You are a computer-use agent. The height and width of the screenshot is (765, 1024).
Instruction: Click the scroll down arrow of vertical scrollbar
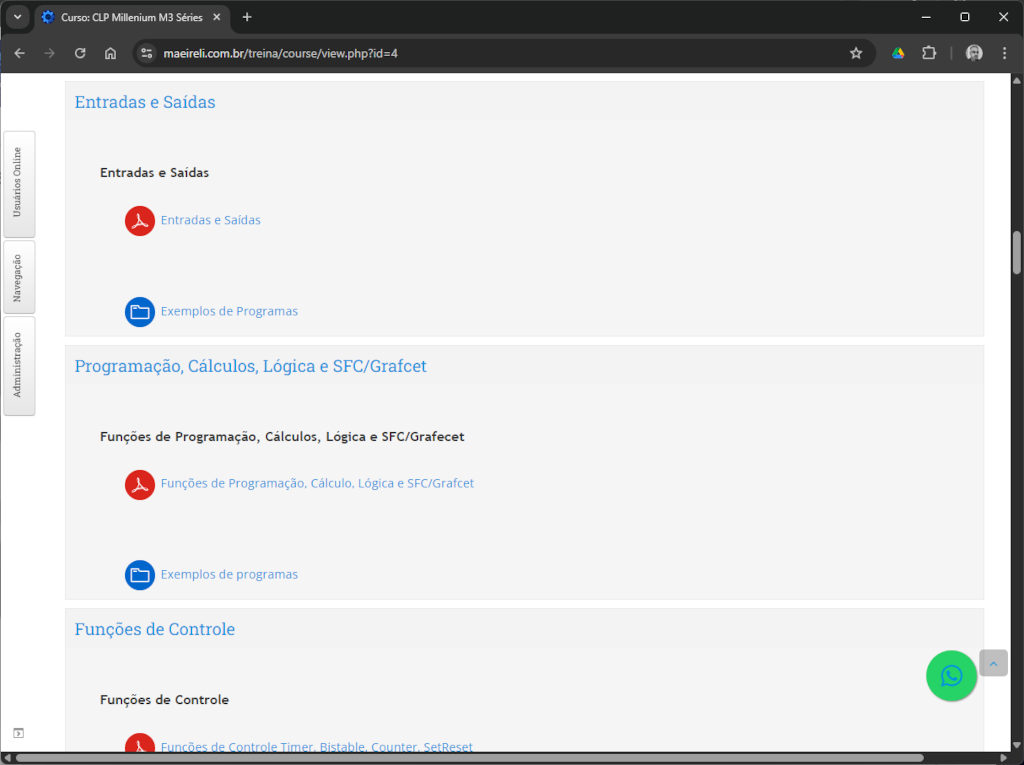tap(1017, 745)
